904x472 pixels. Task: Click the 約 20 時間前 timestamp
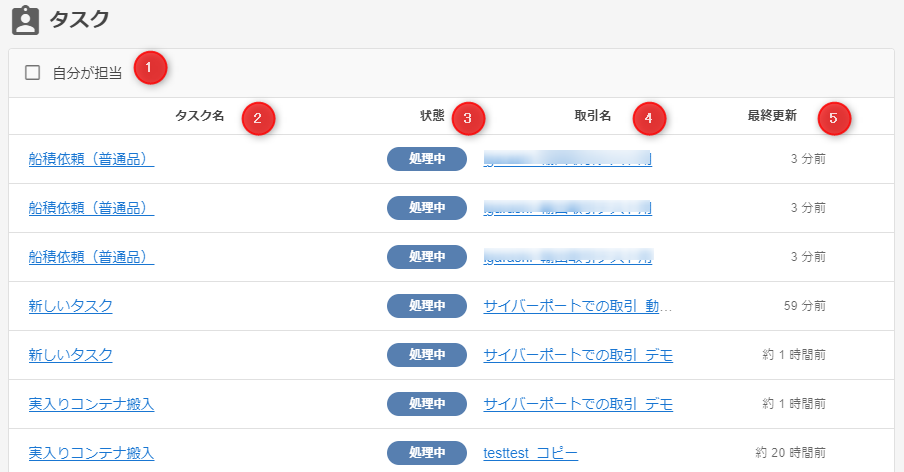(790, 453)
